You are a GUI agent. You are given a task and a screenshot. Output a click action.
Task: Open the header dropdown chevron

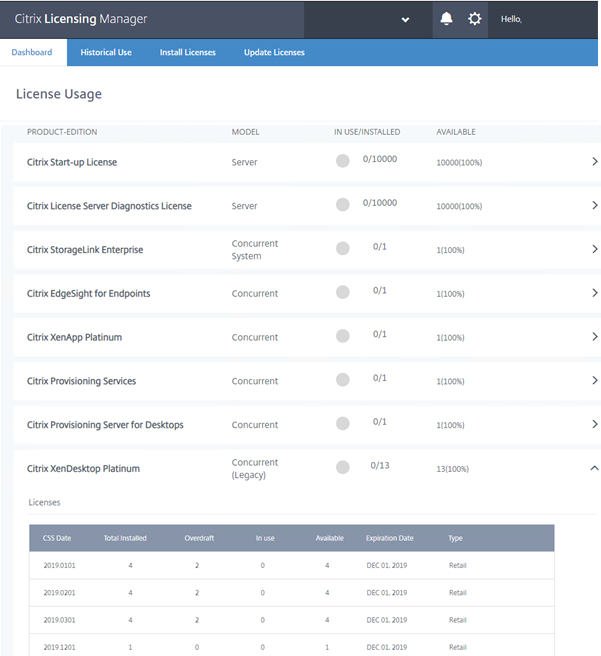[x=405, y=20]
